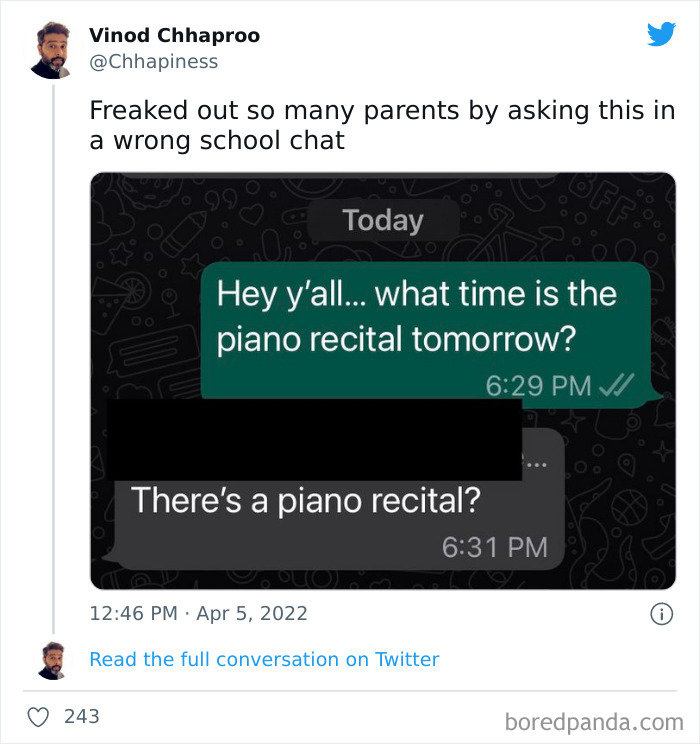
Task: Click the Twitter bird logo
Action: [x=661, y=34]
